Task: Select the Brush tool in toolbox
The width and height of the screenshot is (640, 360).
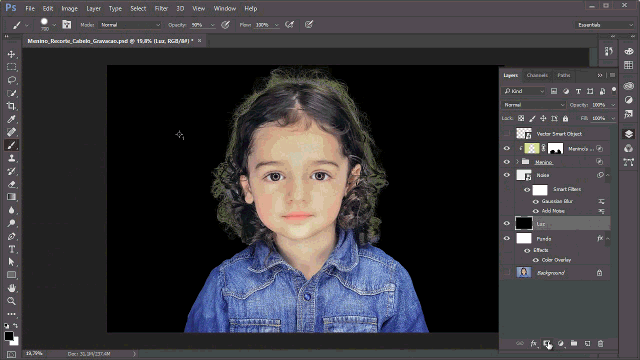Action: [11, 145]
